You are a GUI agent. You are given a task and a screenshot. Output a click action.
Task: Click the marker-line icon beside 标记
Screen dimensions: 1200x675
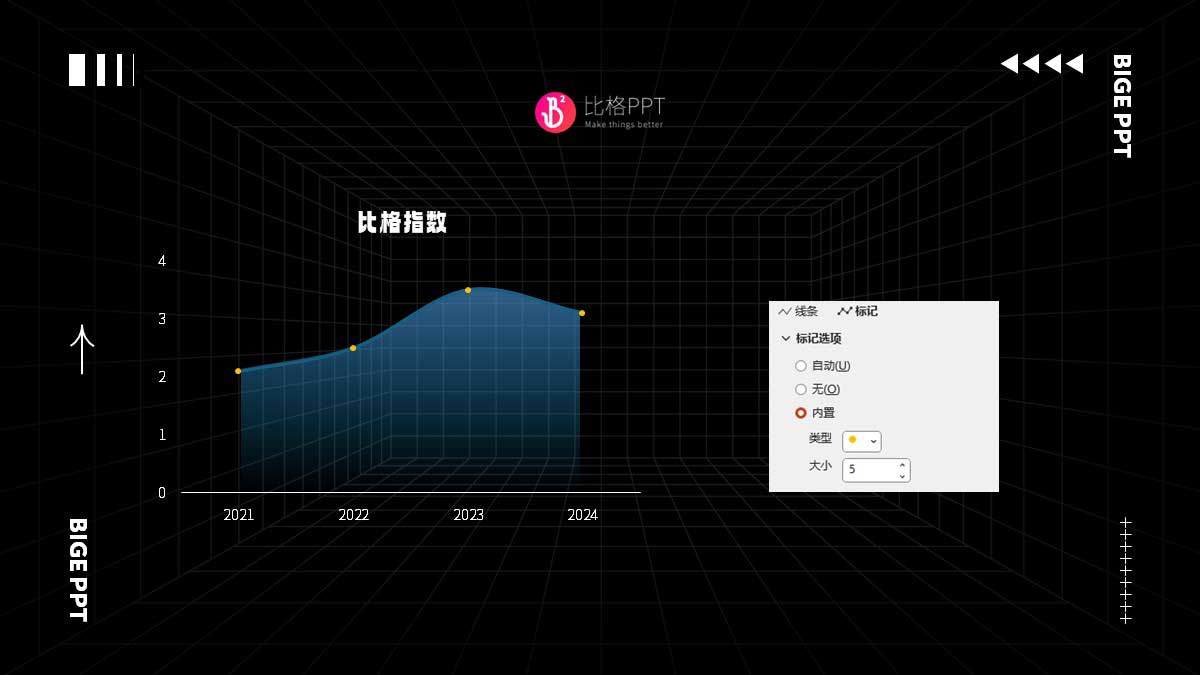coord(843,311)
